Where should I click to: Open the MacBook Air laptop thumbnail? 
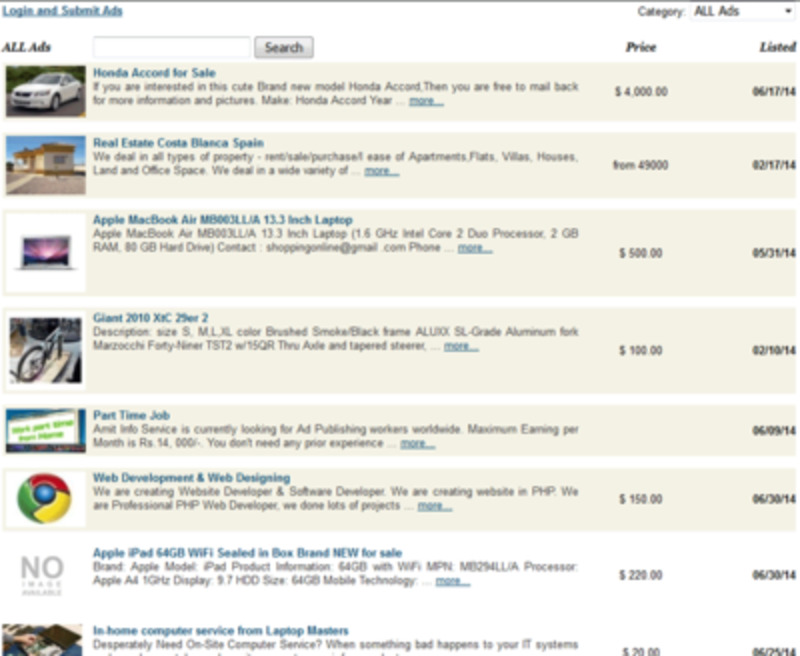point(46,253)
